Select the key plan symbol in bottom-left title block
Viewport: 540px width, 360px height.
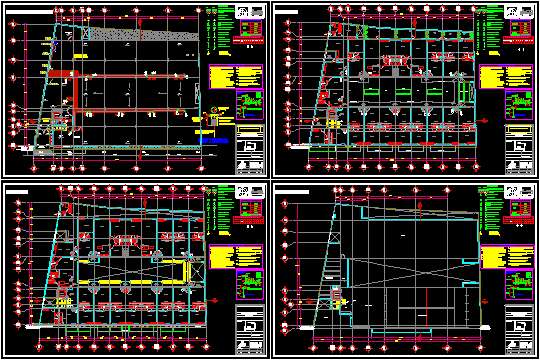250,325
